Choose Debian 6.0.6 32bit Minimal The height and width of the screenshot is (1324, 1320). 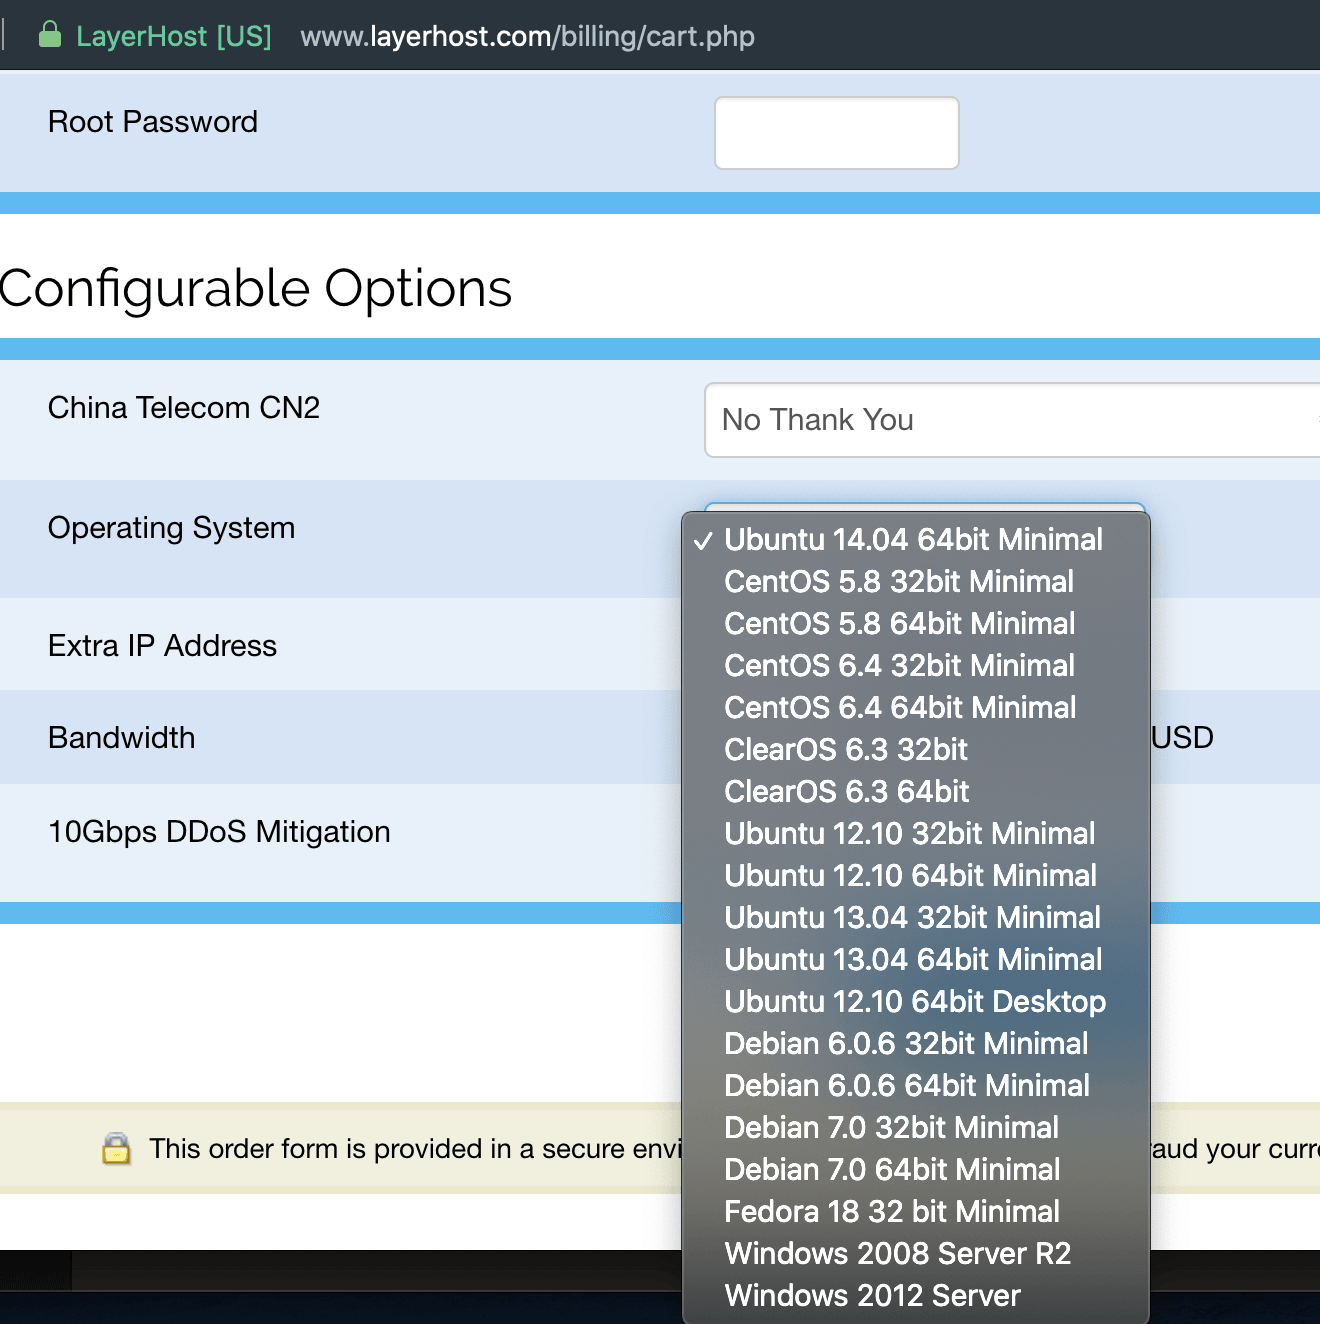click(906, 1044)
